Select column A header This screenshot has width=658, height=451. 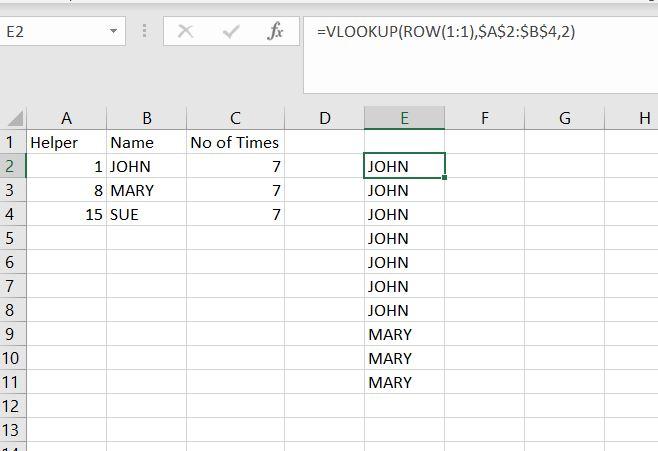point(66,118)
